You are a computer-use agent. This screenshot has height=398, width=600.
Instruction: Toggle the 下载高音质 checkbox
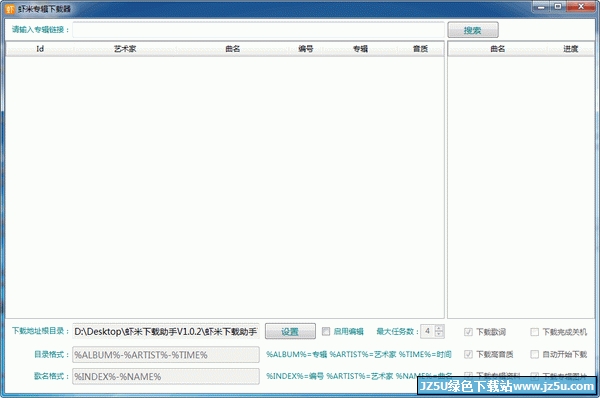point(468,354)
